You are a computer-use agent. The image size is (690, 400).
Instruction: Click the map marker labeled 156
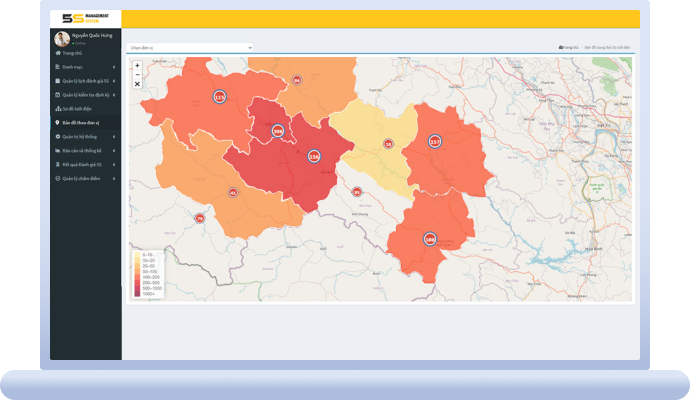tap(313, 157)
